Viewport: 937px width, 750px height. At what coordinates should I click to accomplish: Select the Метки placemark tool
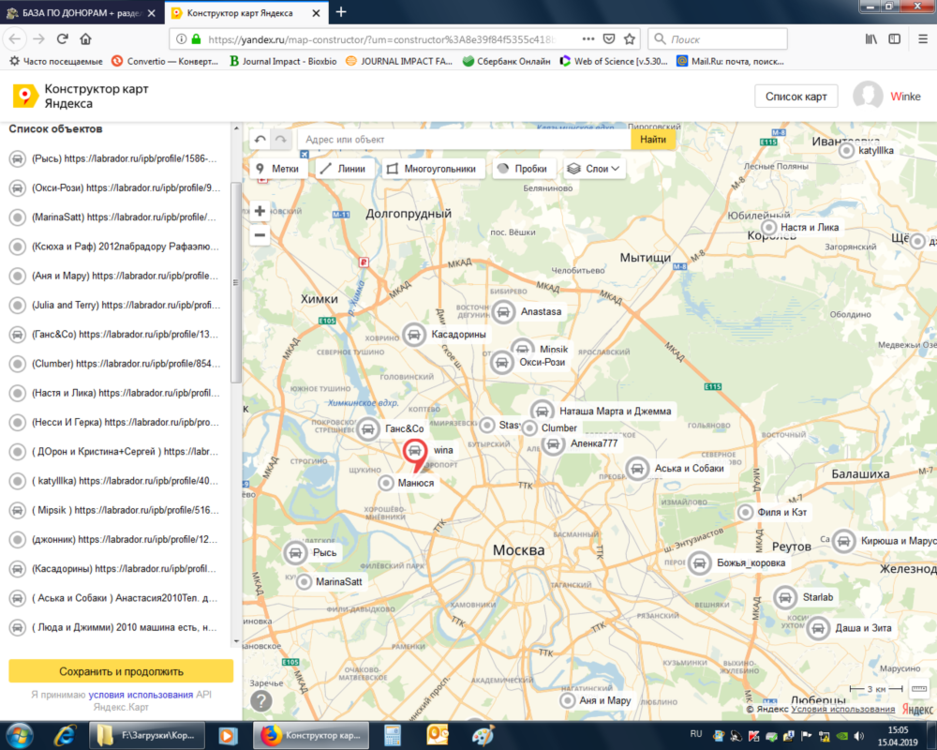click(278, 169)
